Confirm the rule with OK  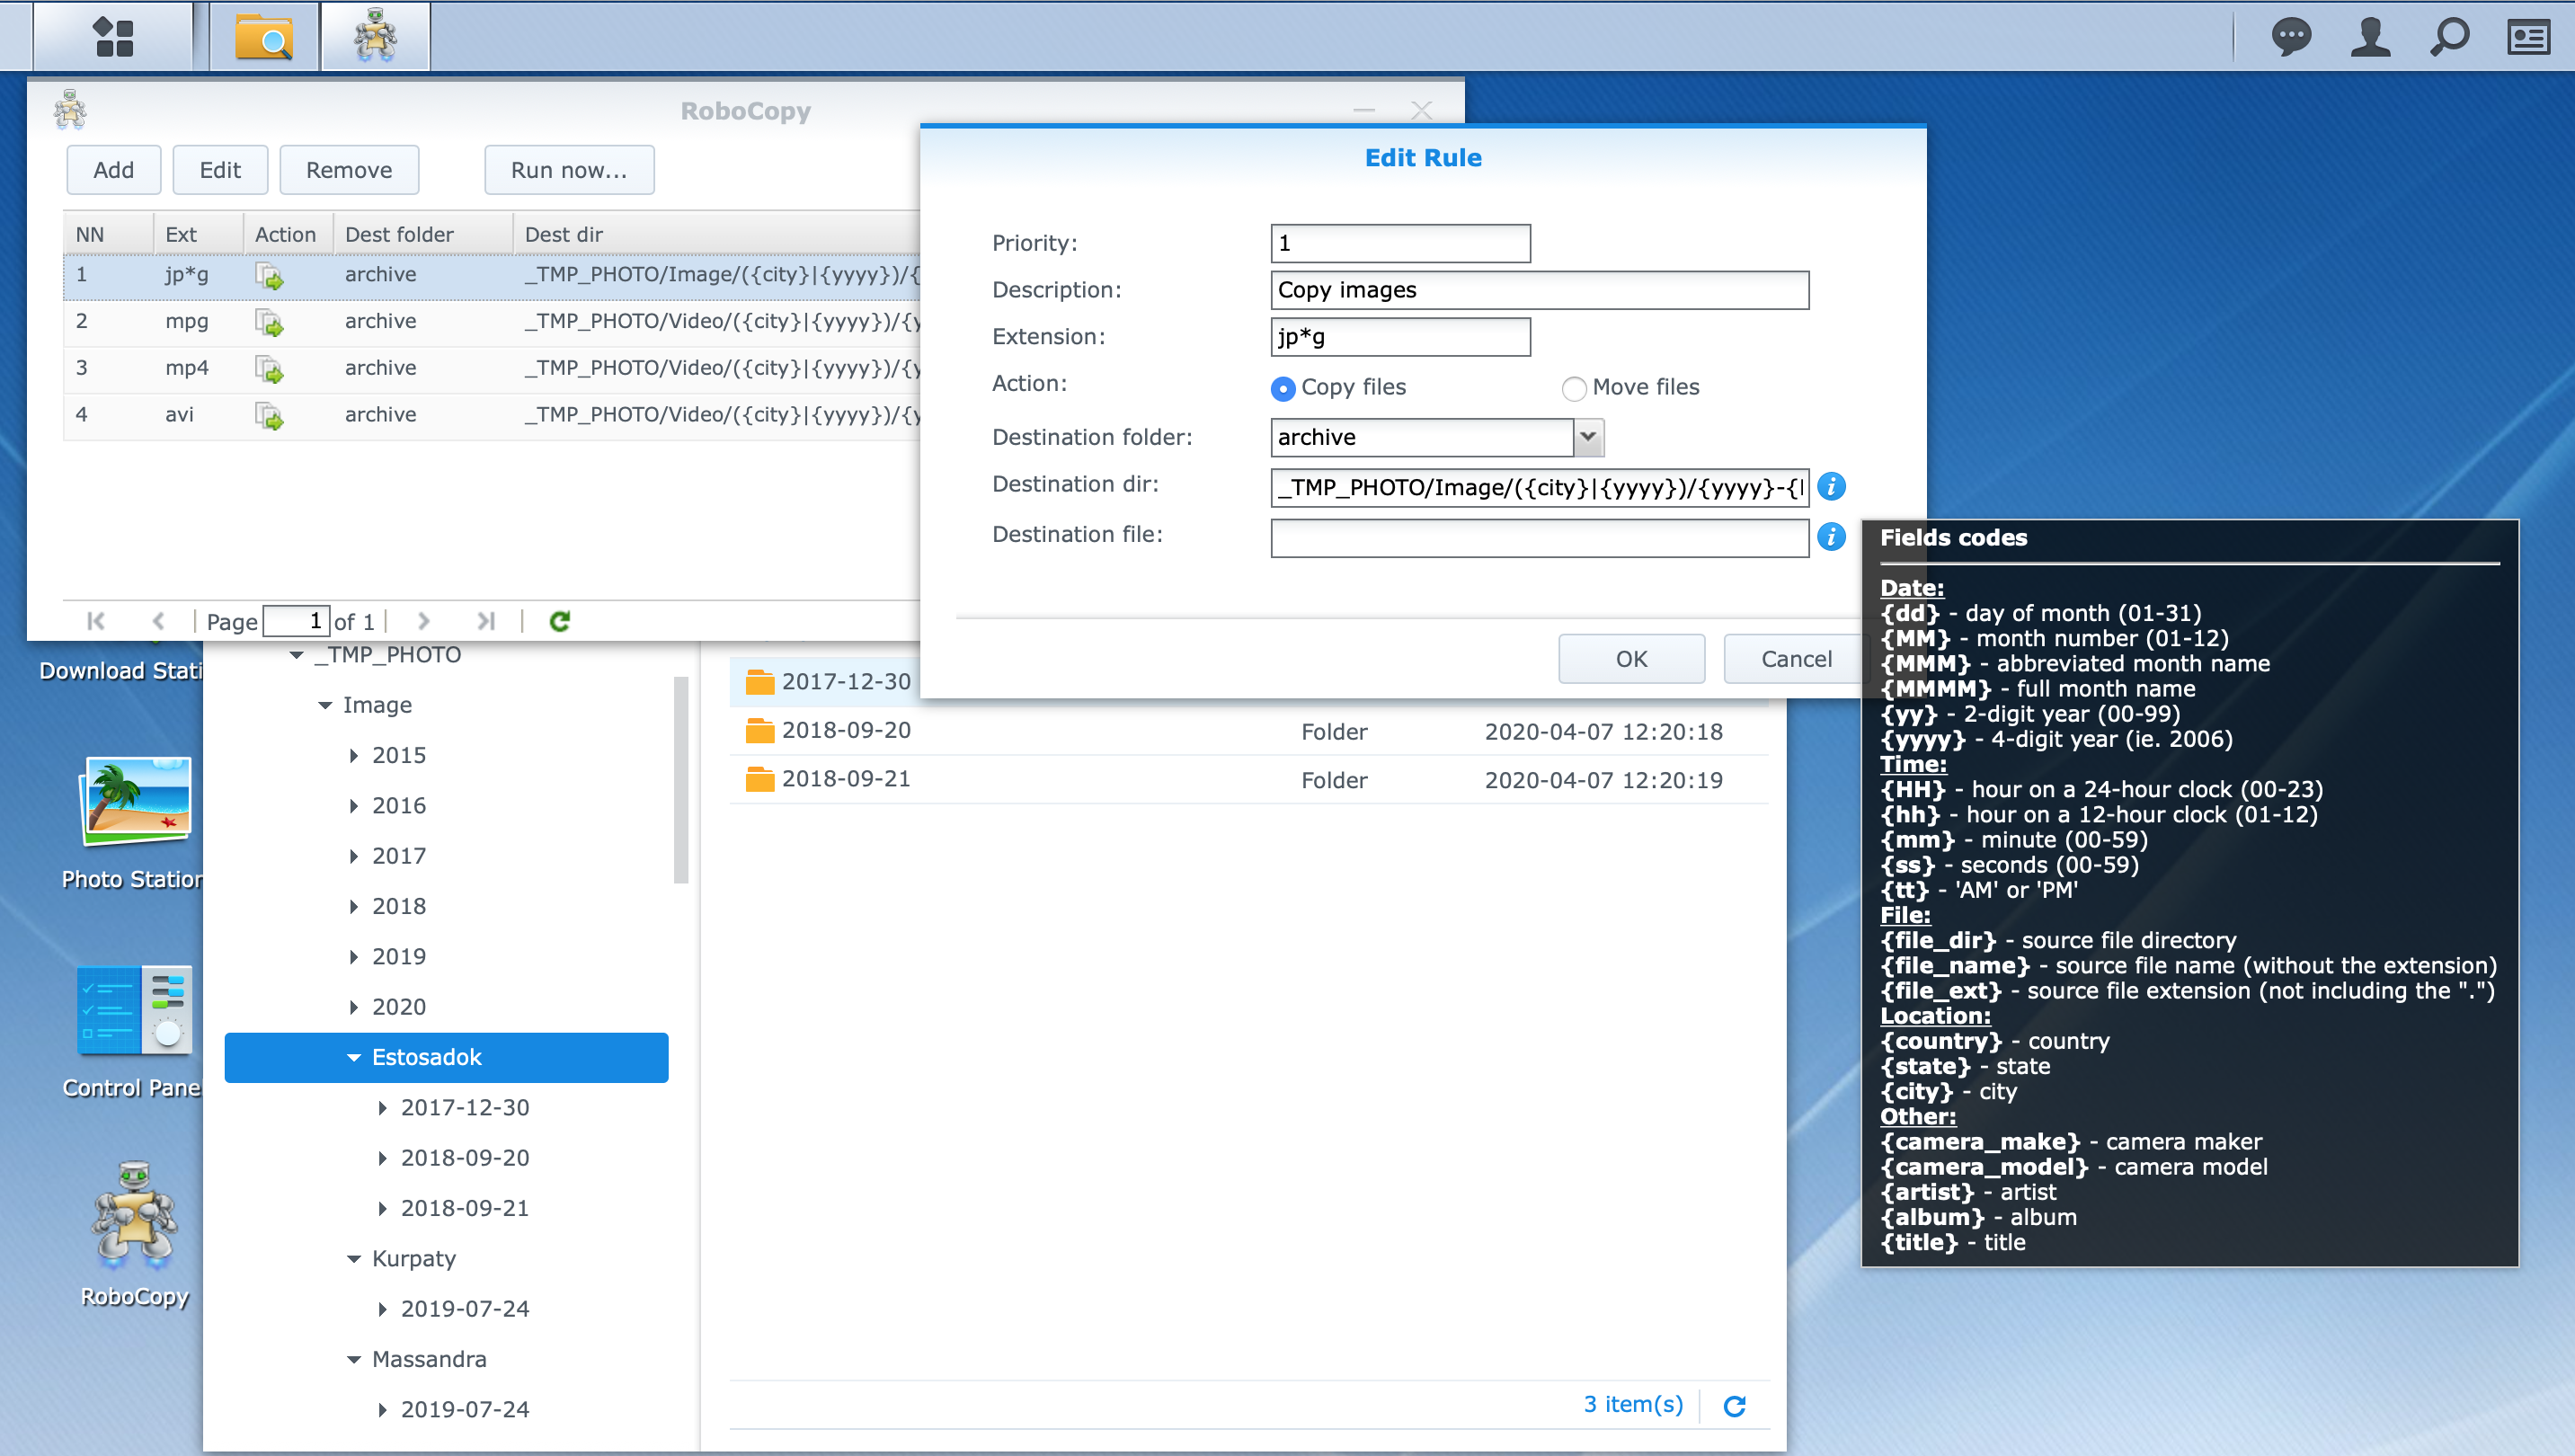(x=1631, y=659)
